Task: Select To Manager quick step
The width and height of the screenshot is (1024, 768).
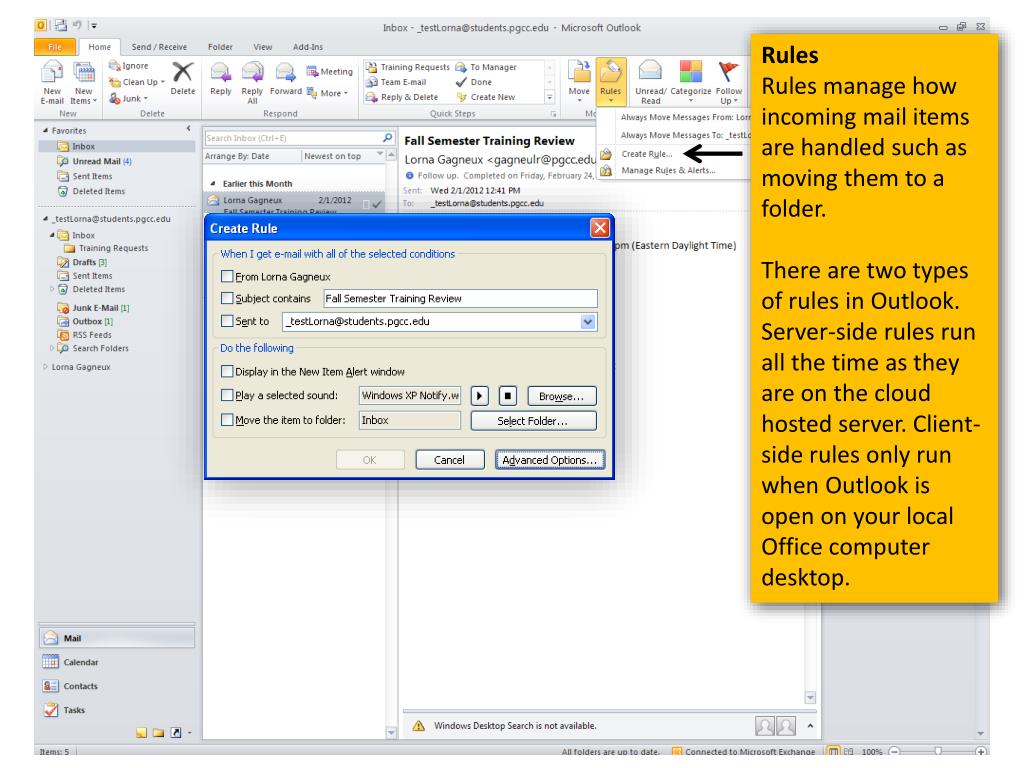Action: [486, 67]
